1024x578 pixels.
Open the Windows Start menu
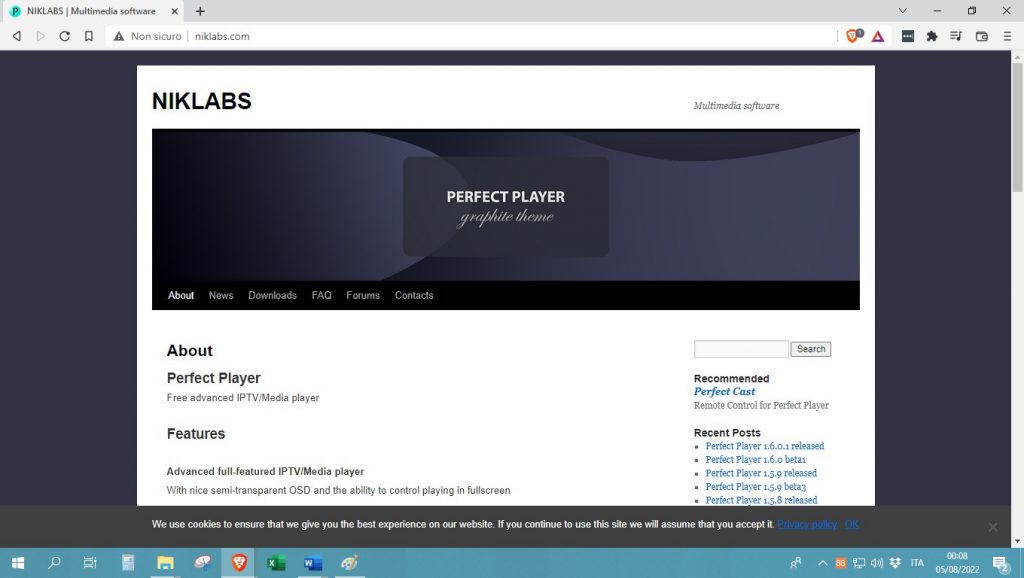point(18,563)
